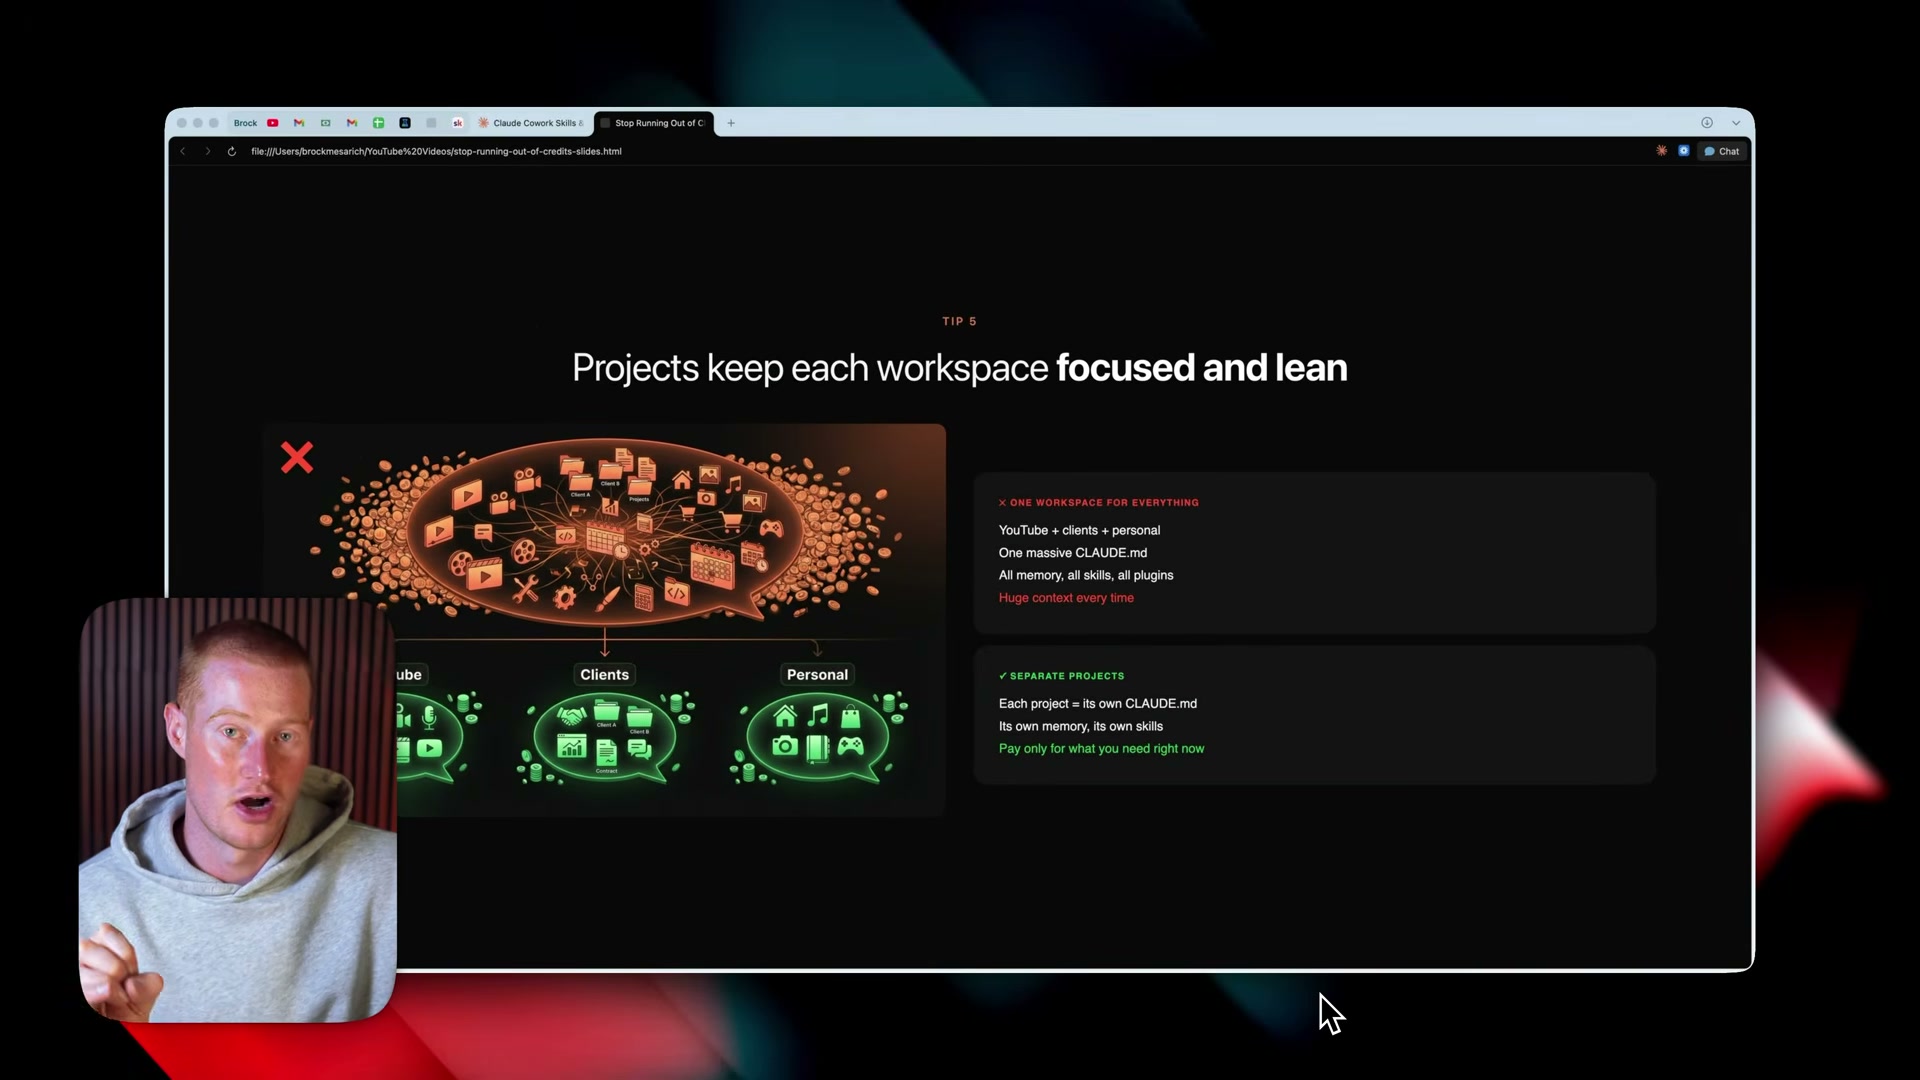Open the green money pinned tab
This screenshot has width=1920, height=1080.
[325, 123]
